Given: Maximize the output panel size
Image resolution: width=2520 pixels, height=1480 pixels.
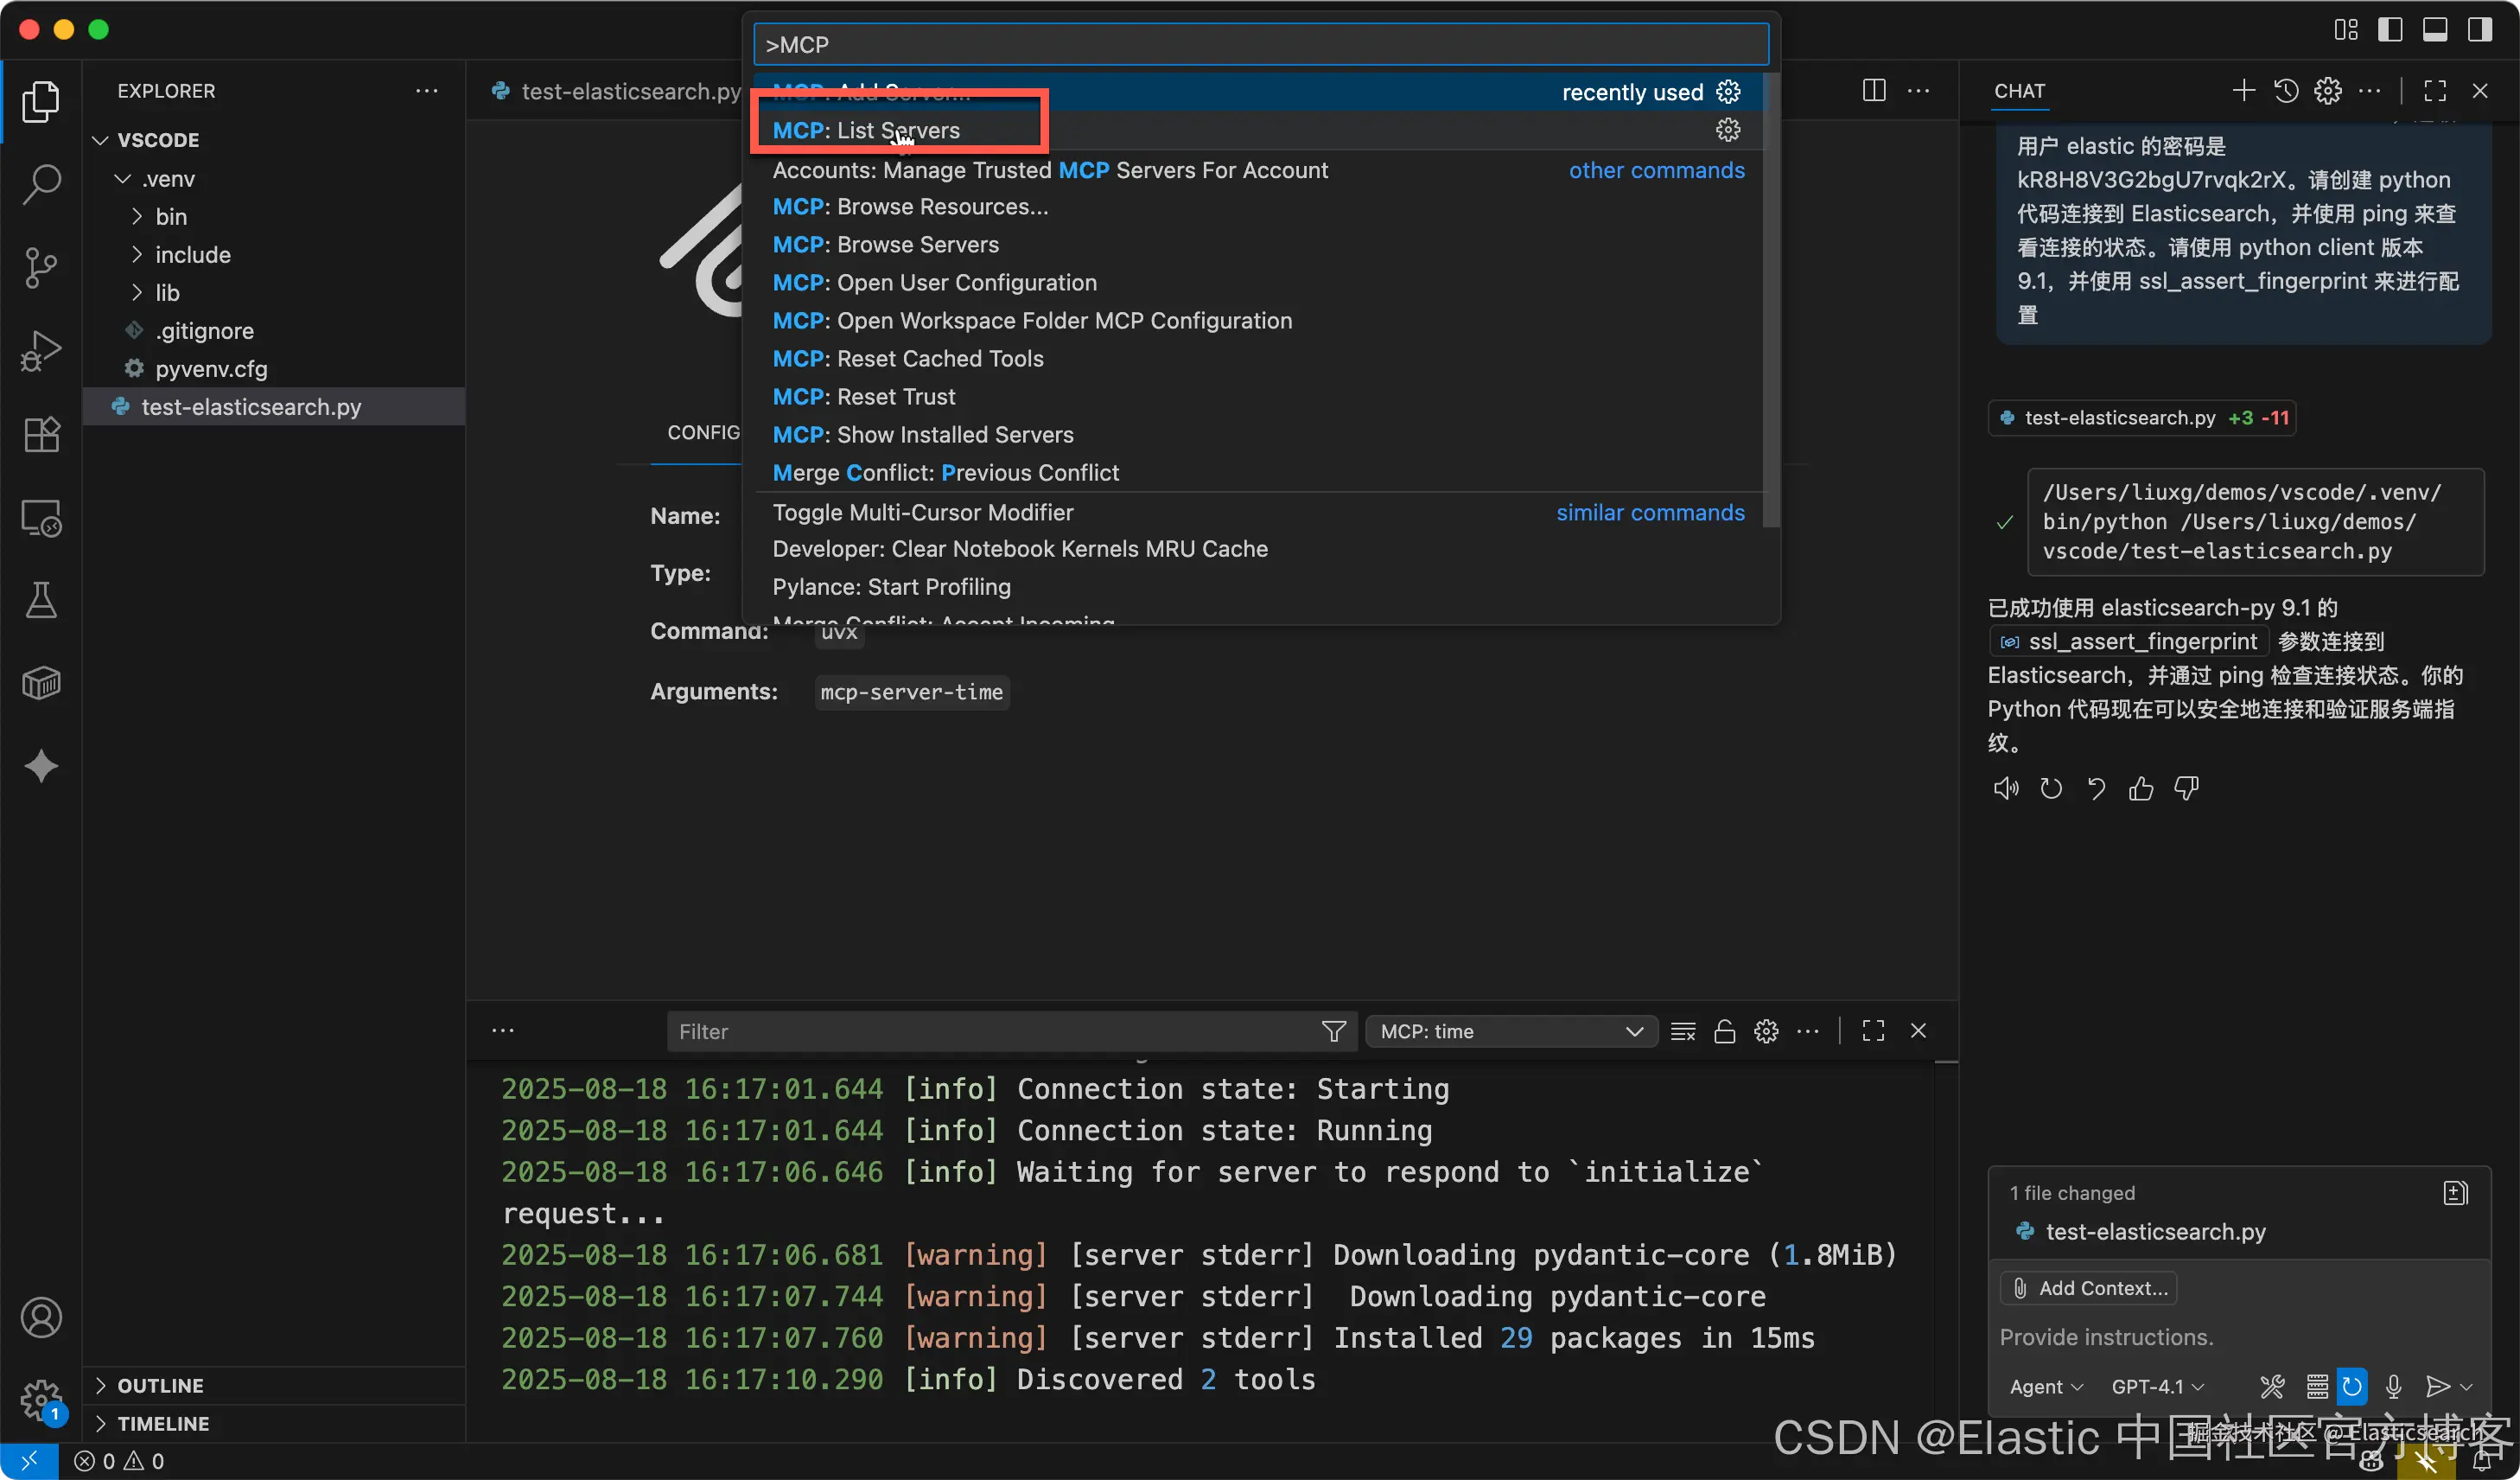Looking at the screenshot, I should [x=1873, y=1031].
